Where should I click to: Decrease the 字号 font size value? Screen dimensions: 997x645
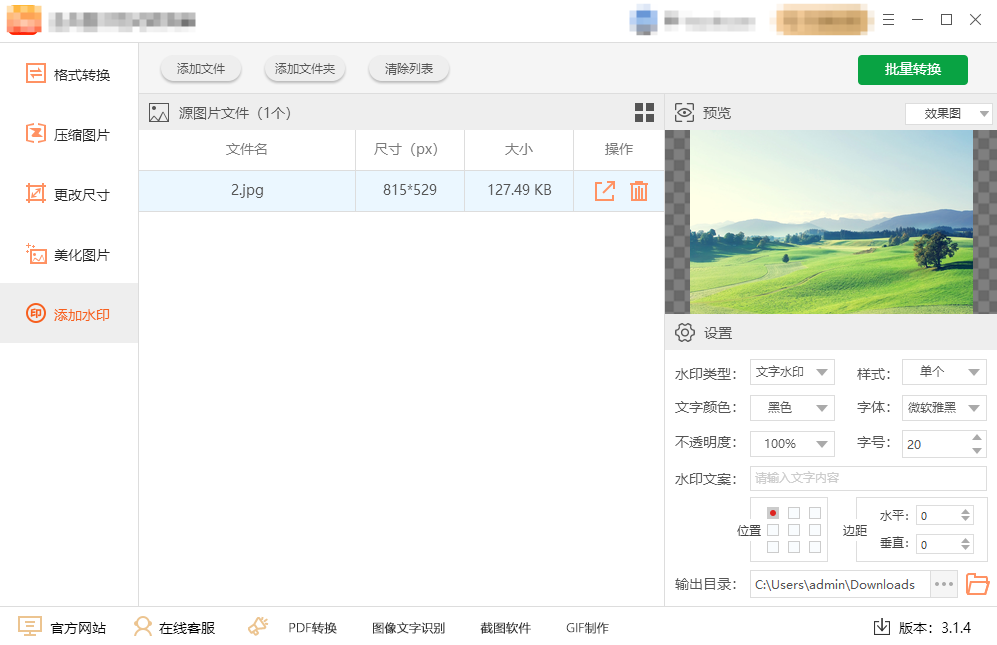pos(977,450)
